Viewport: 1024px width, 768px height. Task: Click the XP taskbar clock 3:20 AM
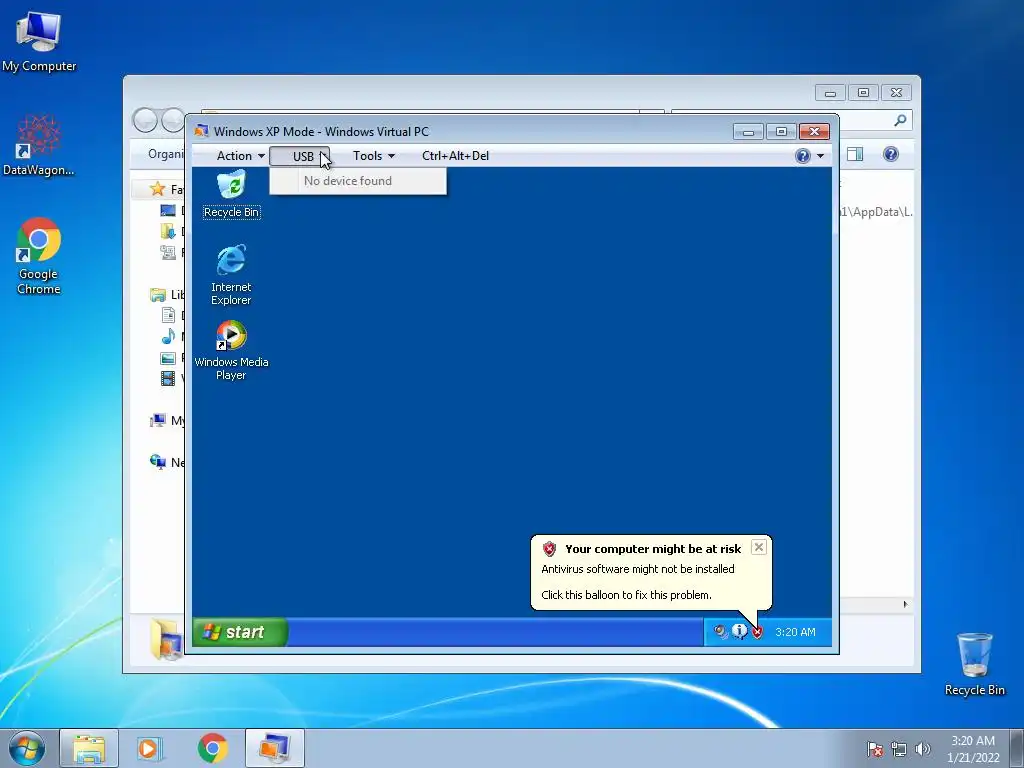(x=795, y=632)
